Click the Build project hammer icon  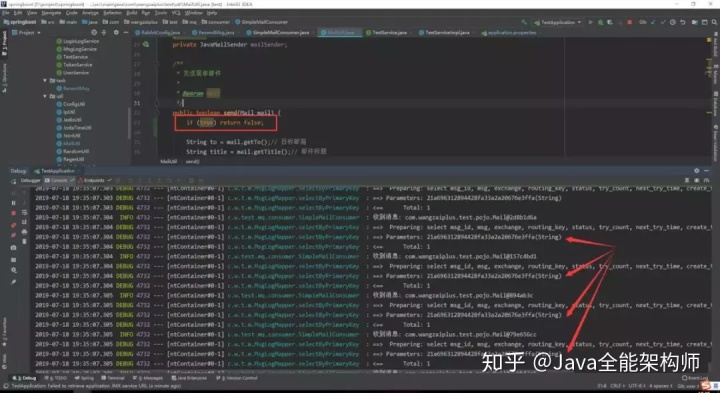524,22
